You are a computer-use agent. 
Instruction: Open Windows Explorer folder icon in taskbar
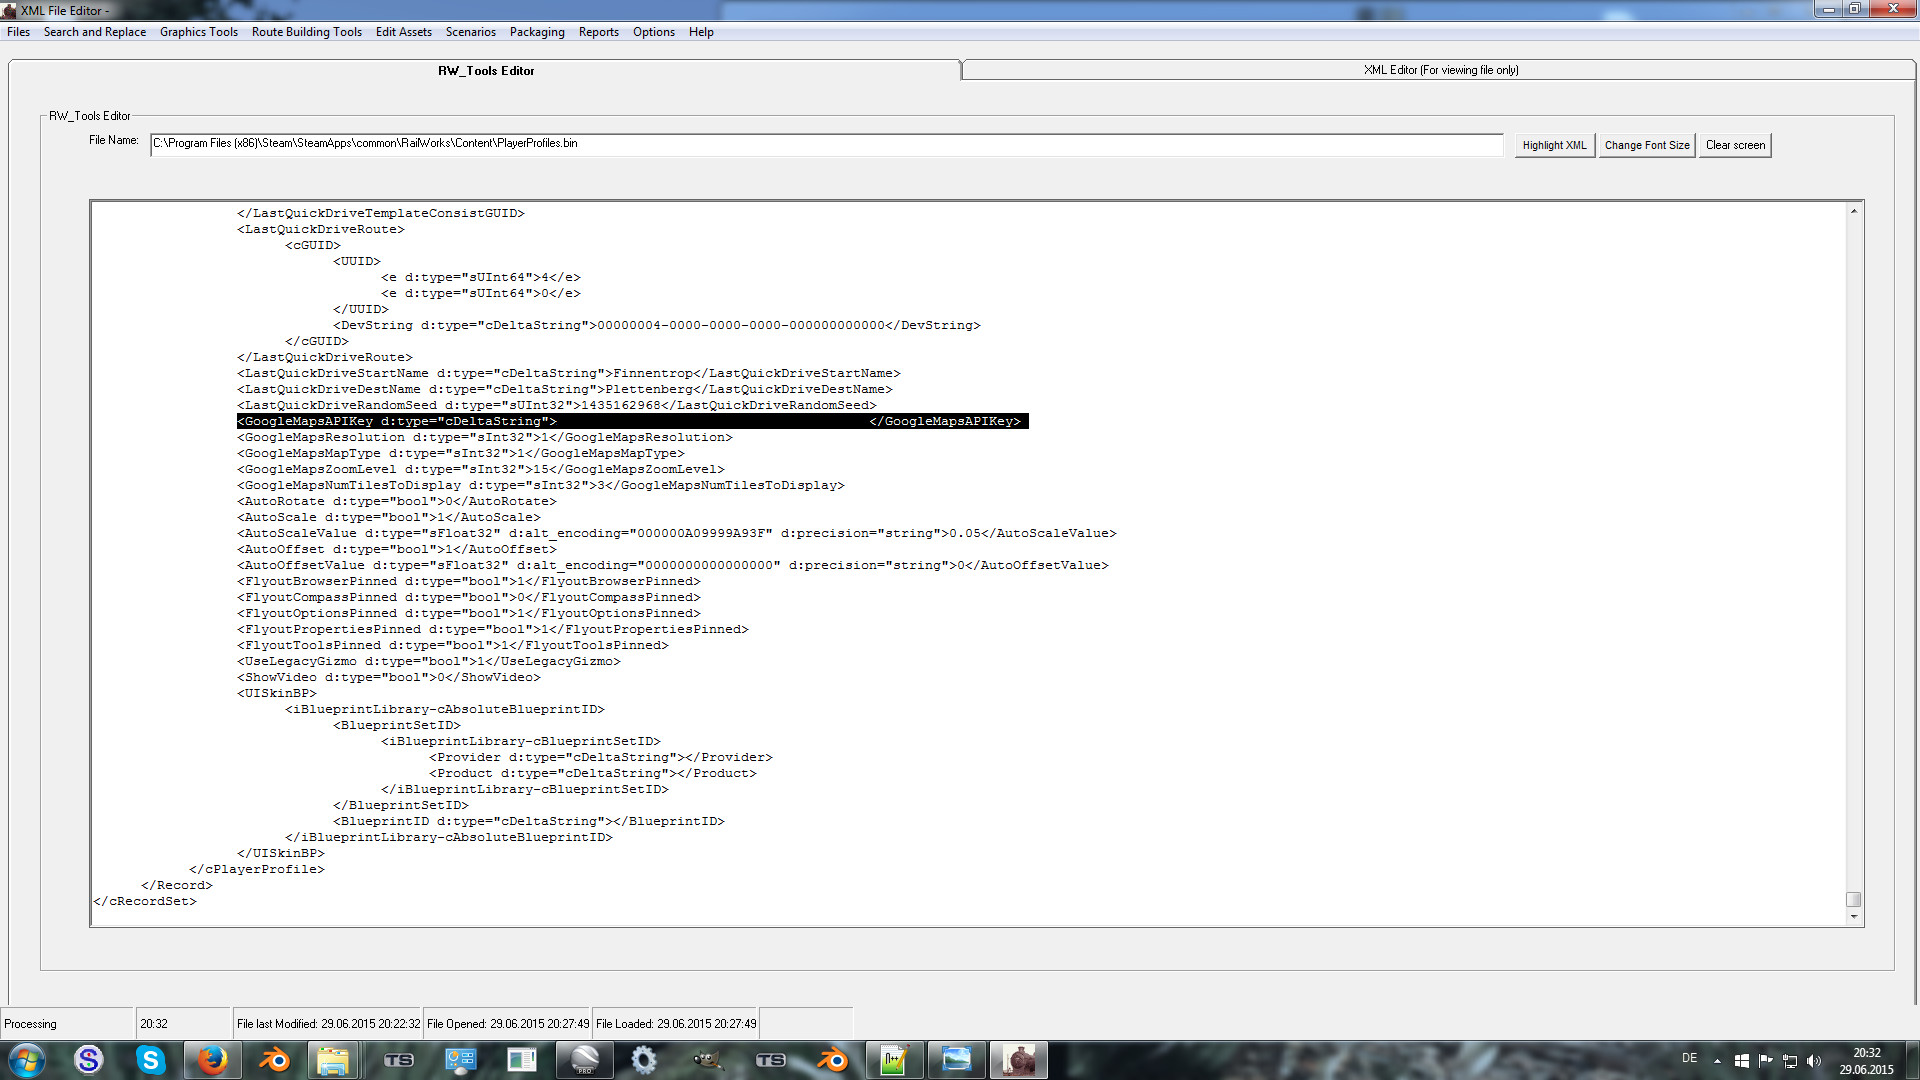pyautogui.click(x=333, y=1060)
